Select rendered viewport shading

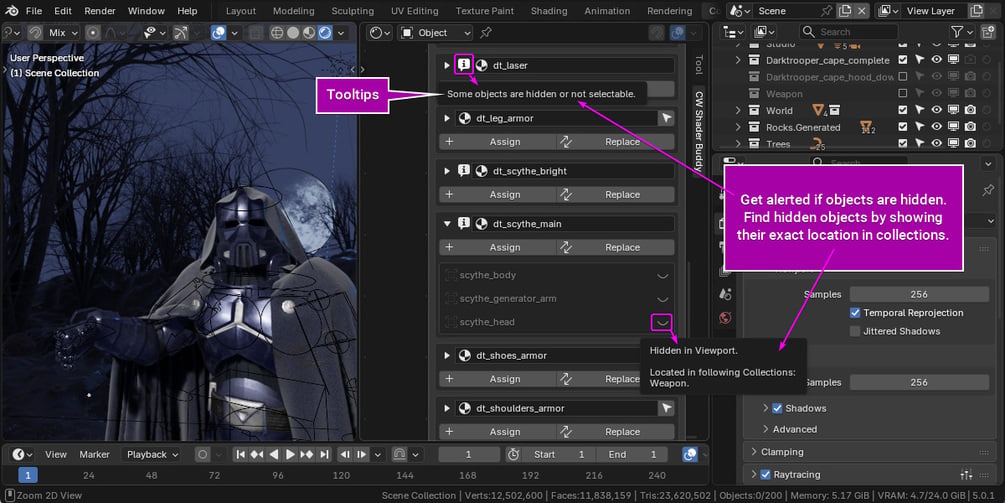[324, 33]
